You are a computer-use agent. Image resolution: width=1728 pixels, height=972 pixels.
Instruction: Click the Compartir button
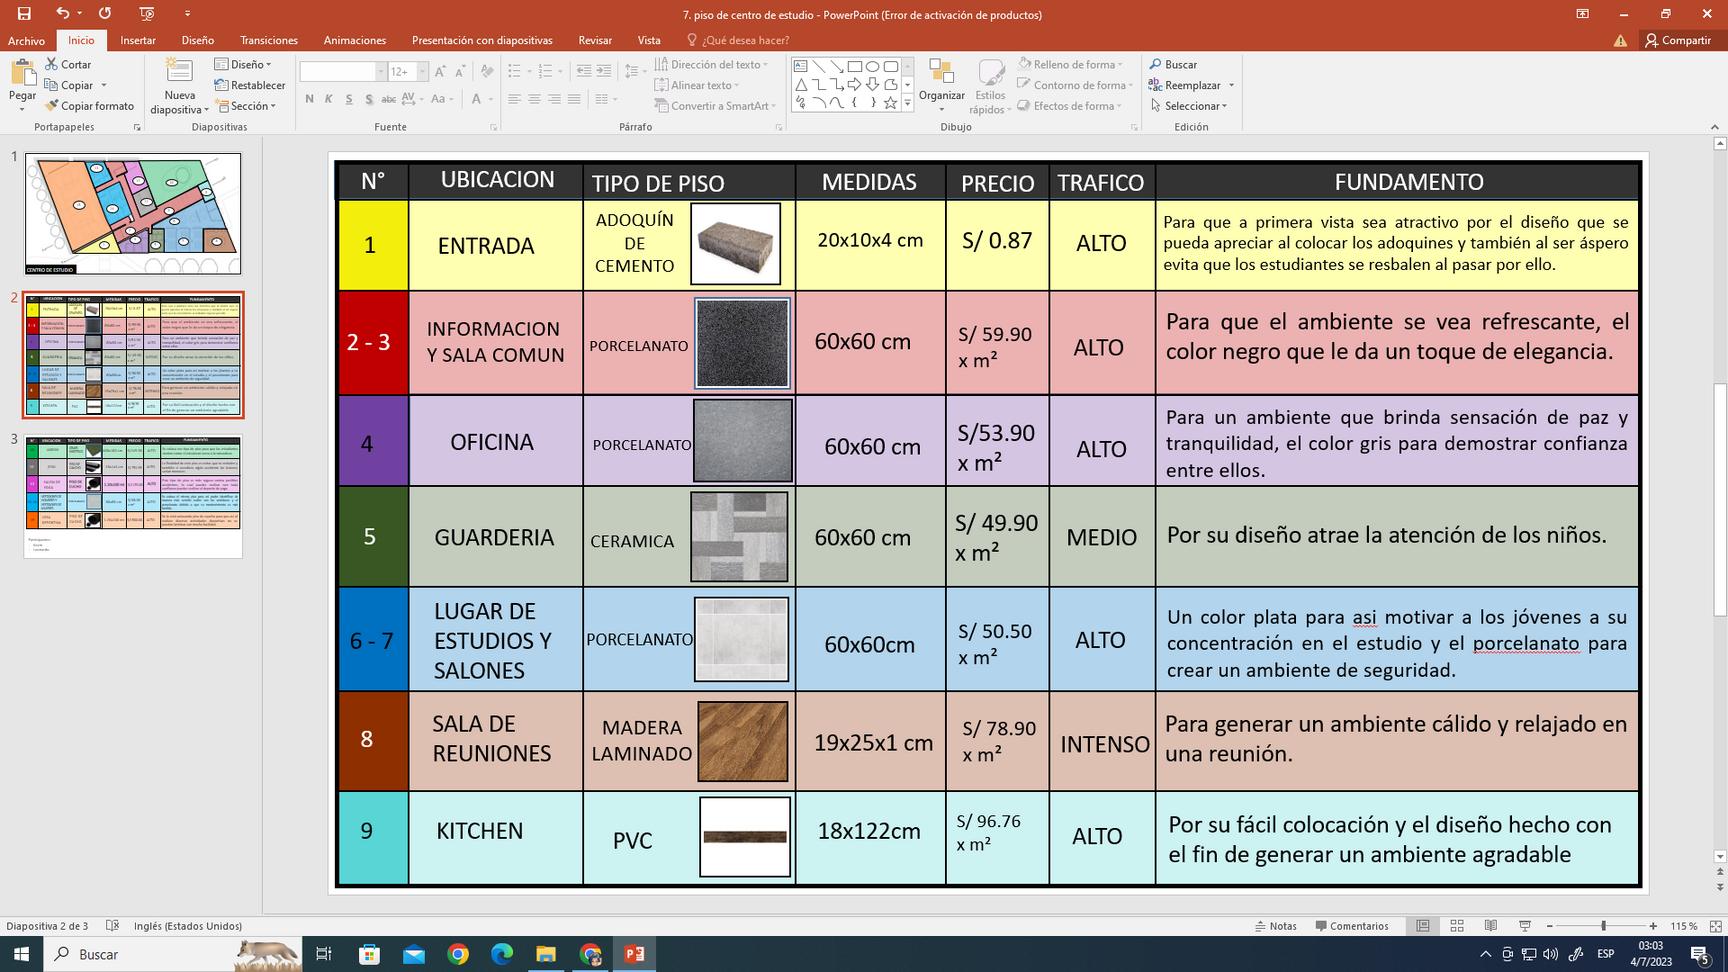1678,40
